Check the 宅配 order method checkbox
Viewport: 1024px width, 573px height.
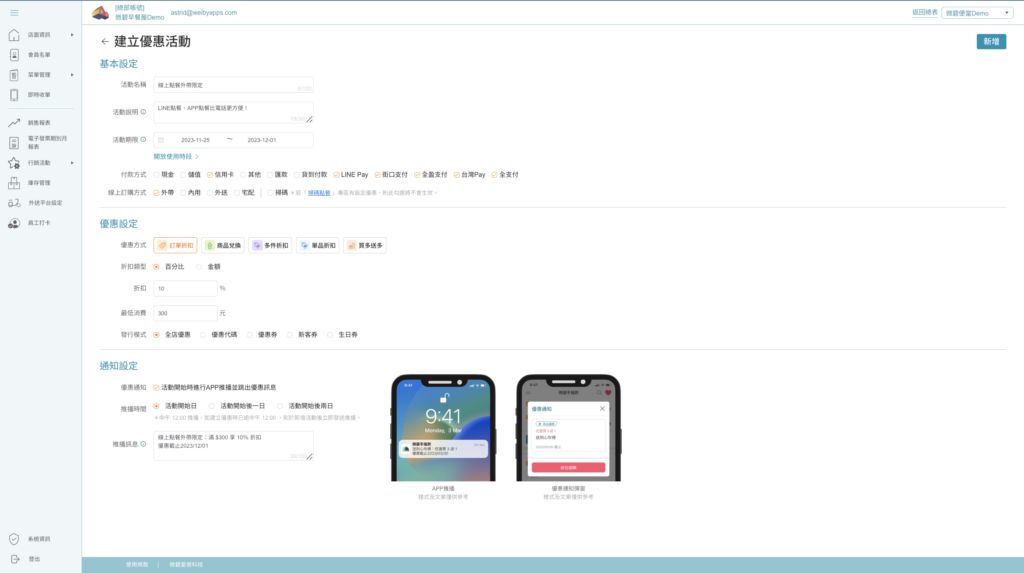tap(236, 193)
